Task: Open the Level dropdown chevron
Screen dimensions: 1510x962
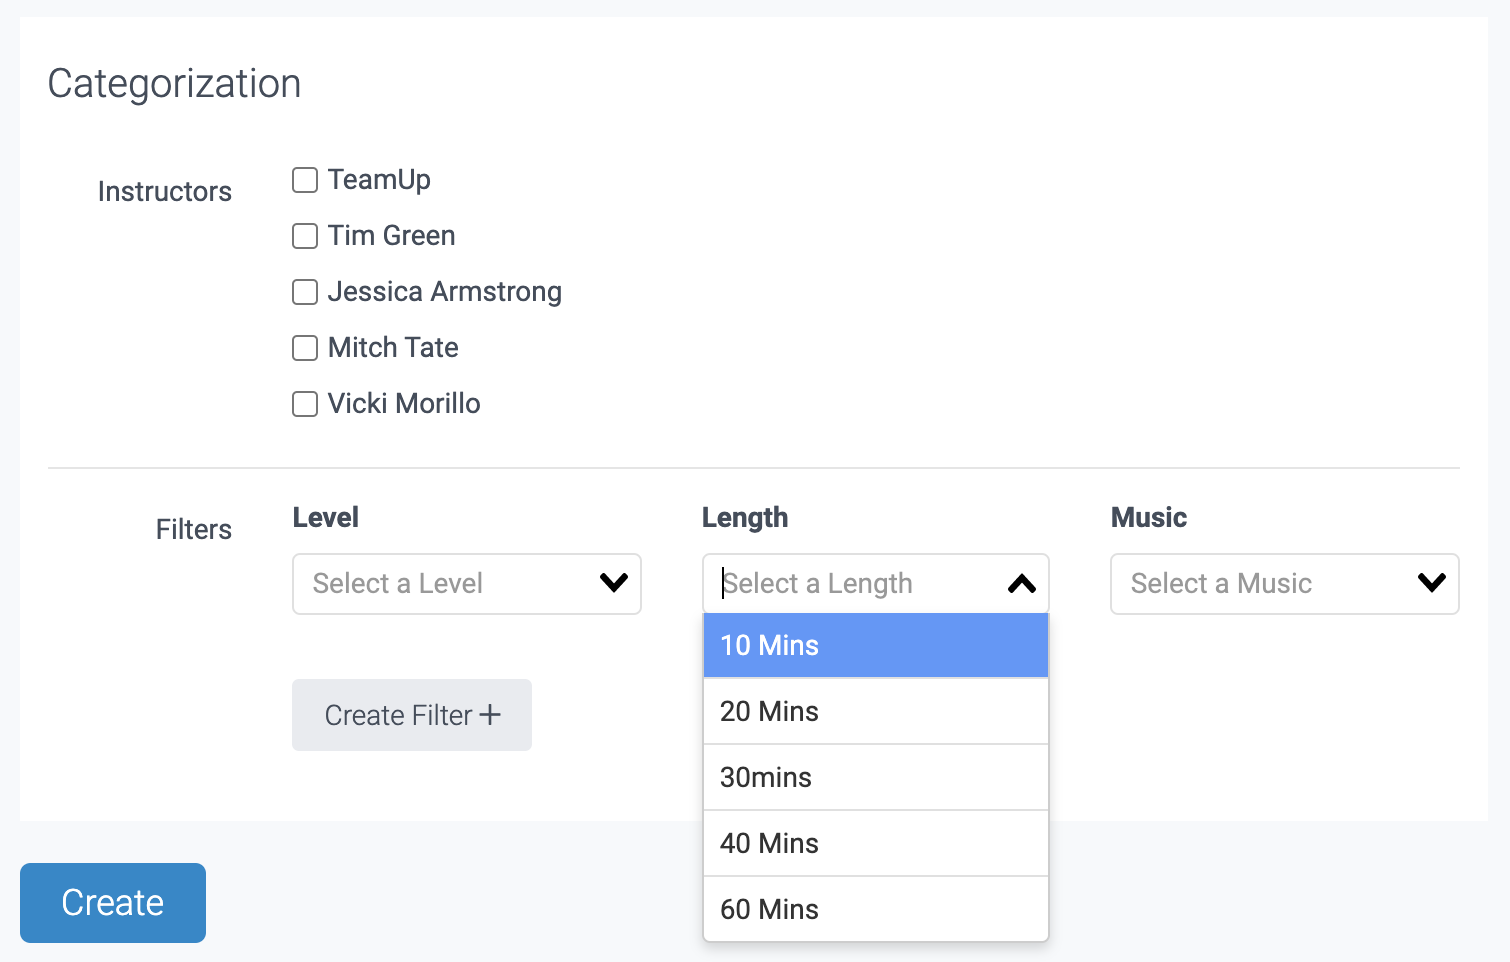Action: 614,584
